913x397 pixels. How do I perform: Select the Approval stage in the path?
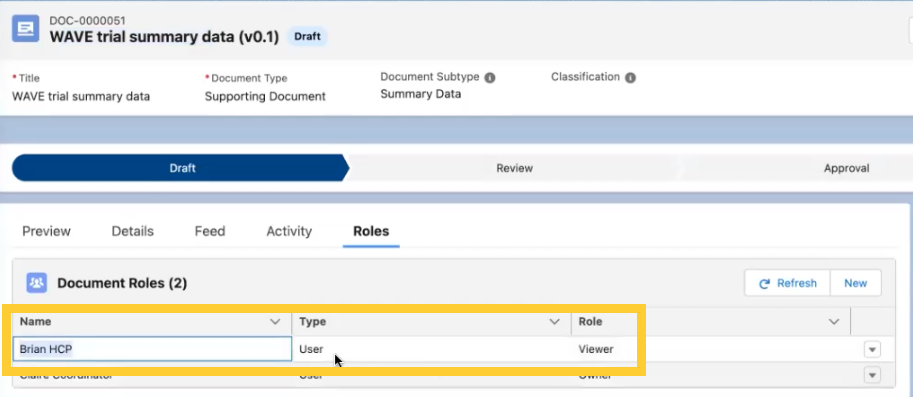pos(846,168)
